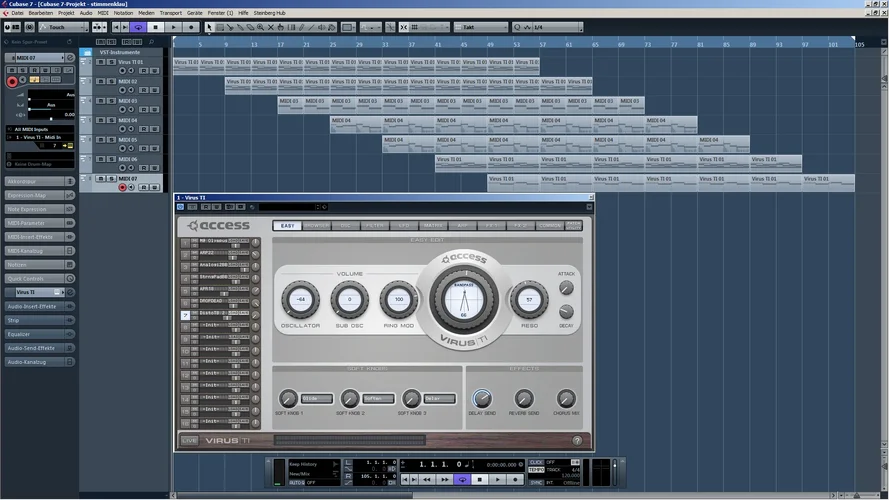Open the Touch automation mode dropdown
889x500 pixels.
(x=64, y=27)
